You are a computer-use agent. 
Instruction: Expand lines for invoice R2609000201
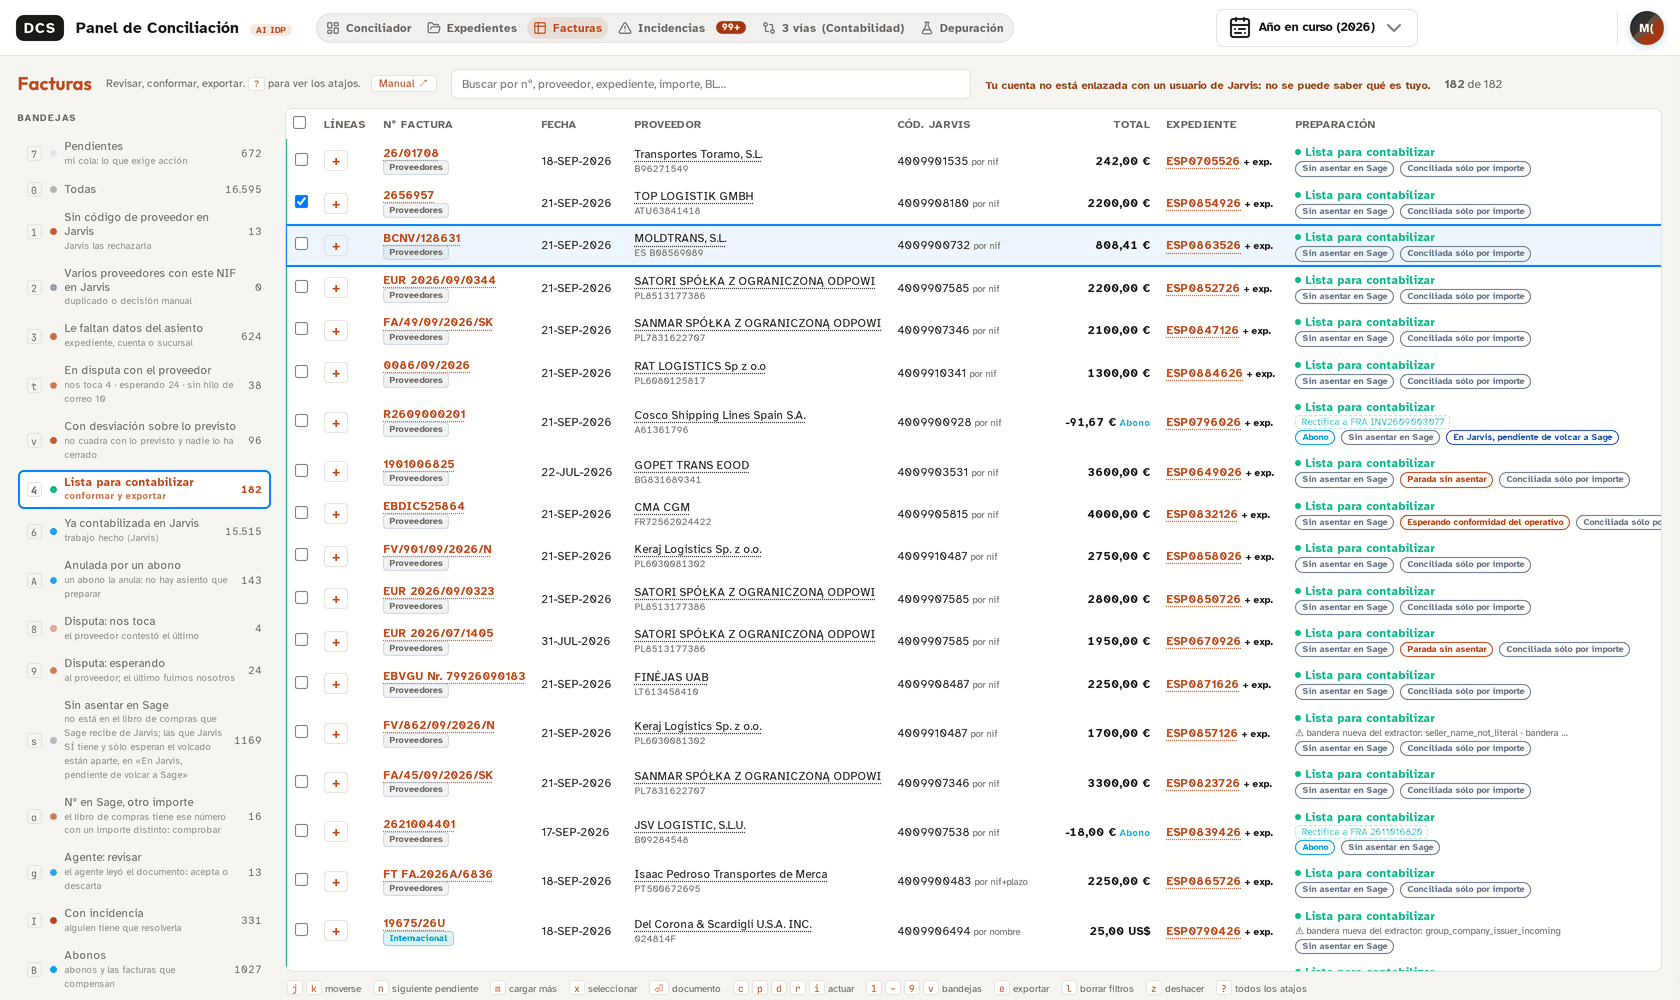[x=336, y=423]
